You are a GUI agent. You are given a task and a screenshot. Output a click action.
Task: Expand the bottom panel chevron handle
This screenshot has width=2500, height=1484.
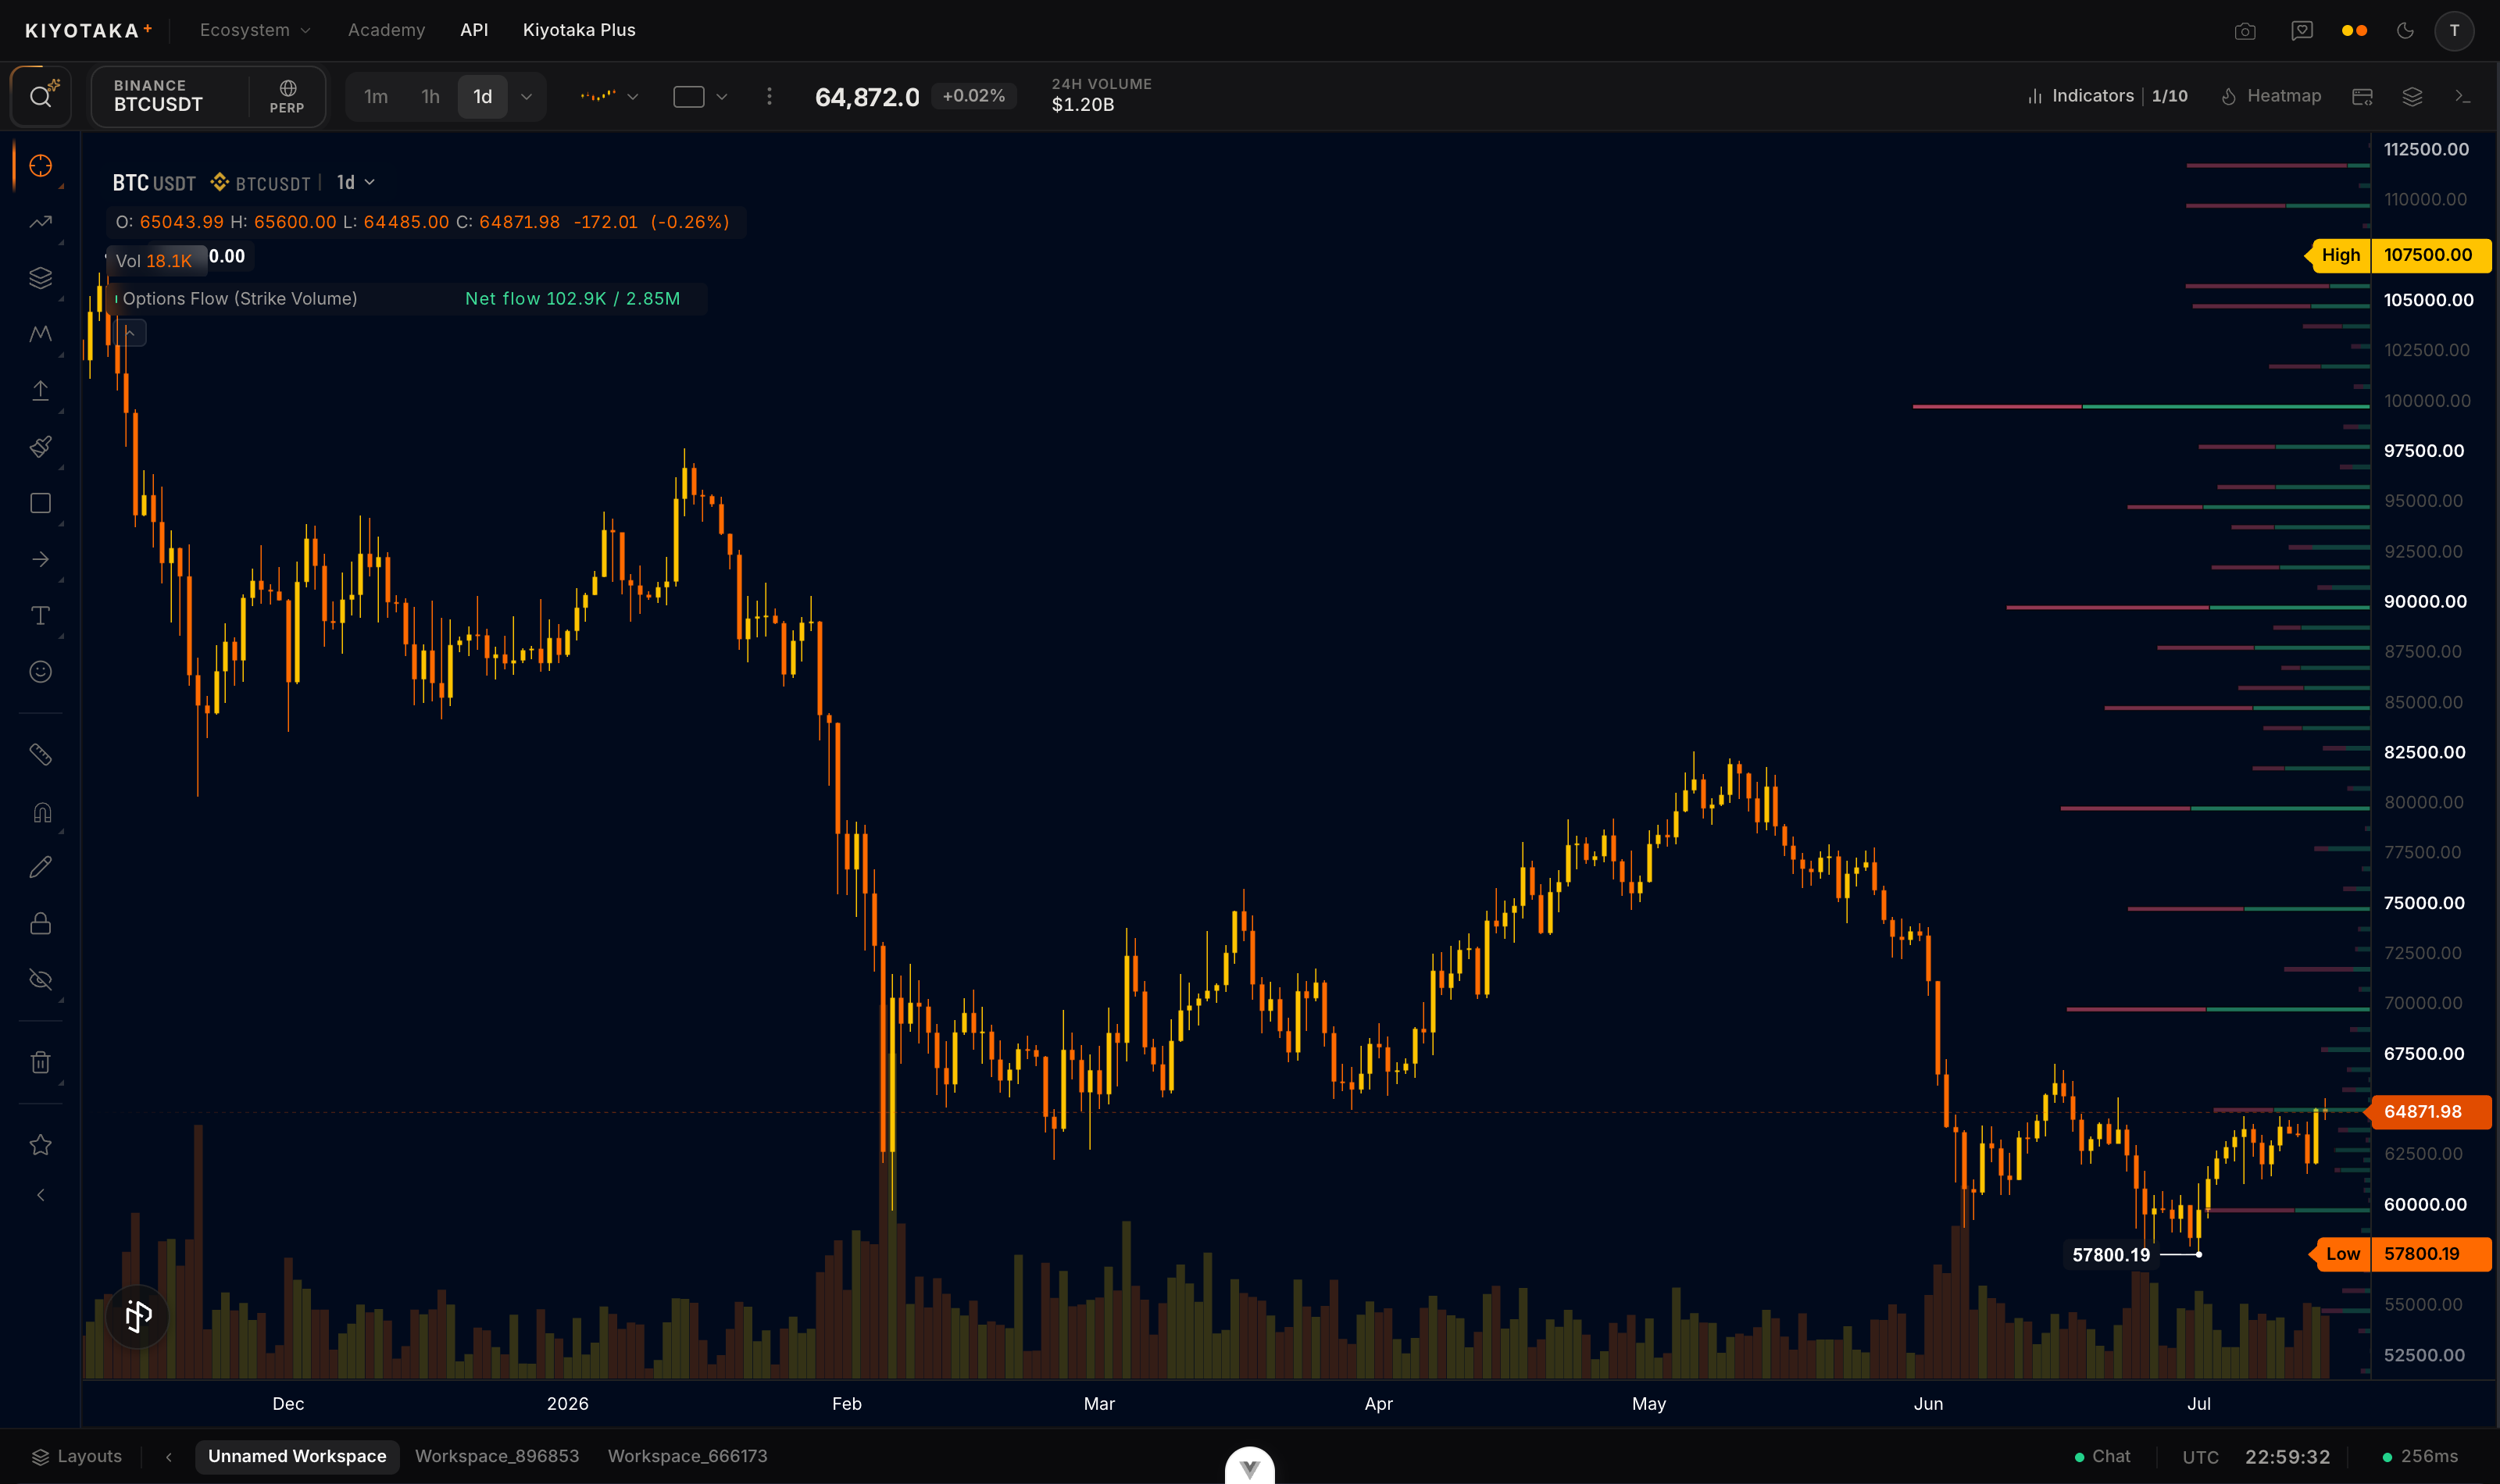1250,1467
